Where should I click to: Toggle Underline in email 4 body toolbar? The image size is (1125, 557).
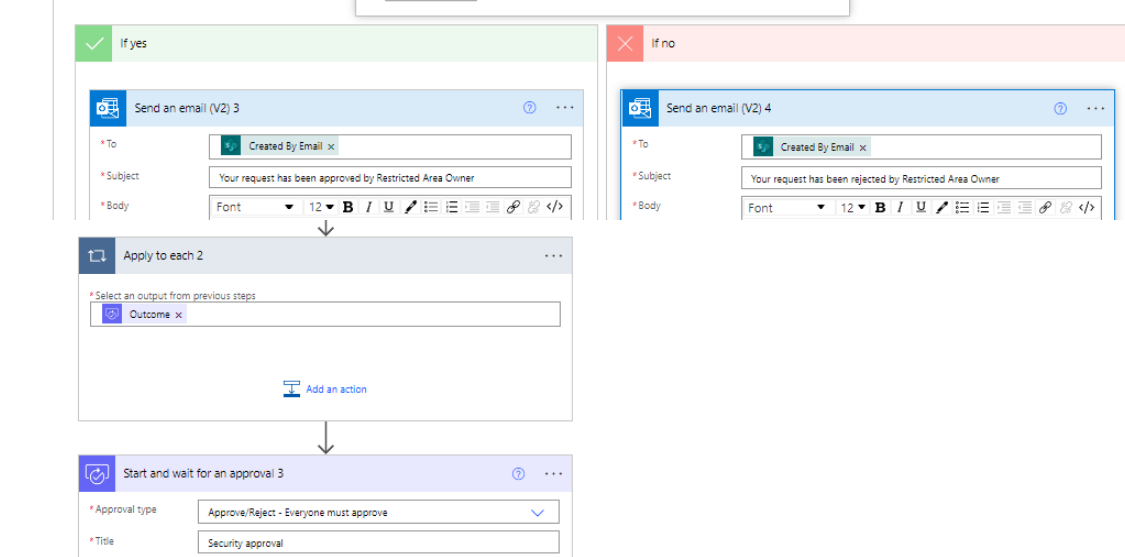(x=921, y=207)
